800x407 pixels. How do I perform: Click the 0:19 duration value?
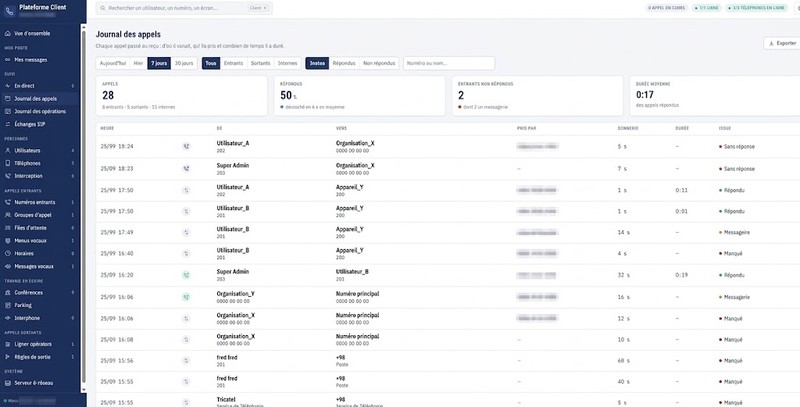pyautogui.click(x=681, y=275)
